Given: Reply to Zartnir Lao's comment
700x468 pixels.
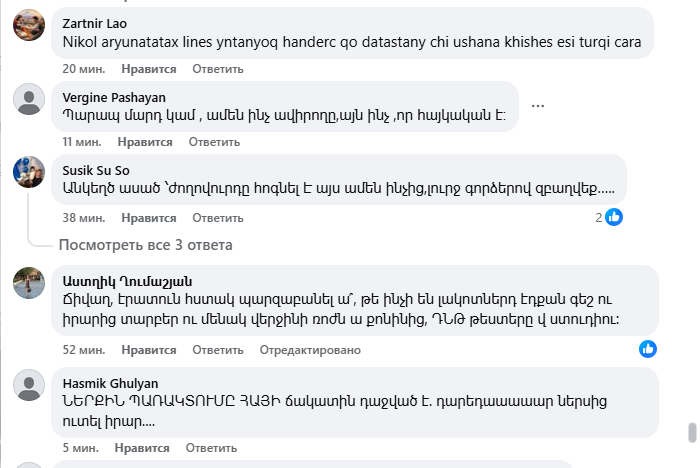Looking at the screenshot, I should (x=218, y=69).
